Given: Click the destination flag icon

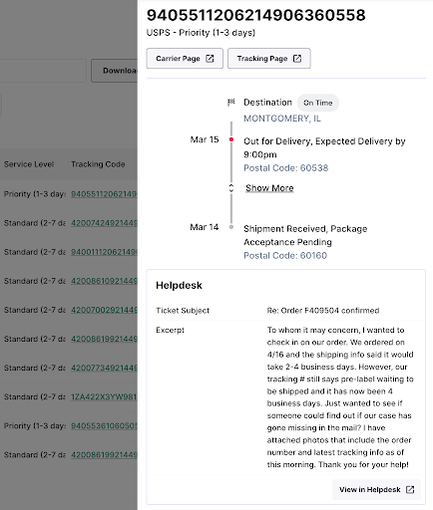Looking at the screenshot, I should 231,102.
